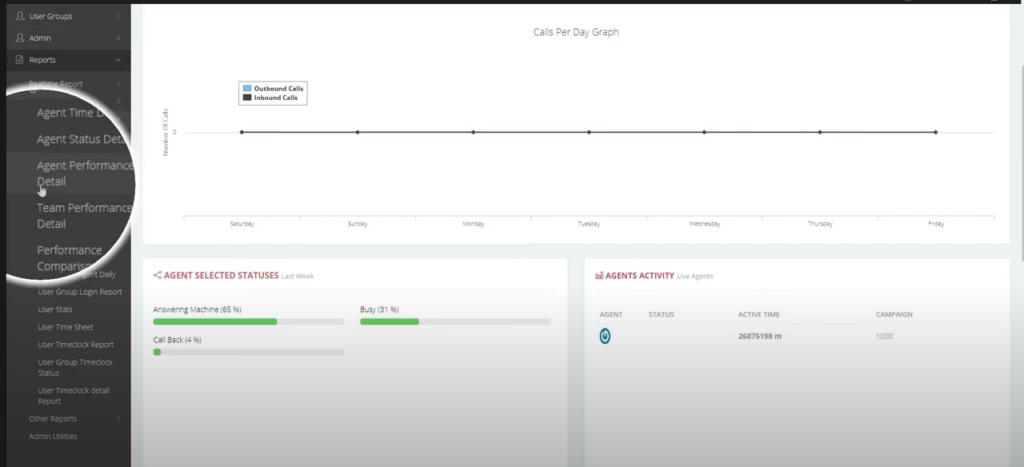Image resolution: width=1024 pixels, height=467 pixels.
Task: Click the Busy (31 %) label
Action: pos(379,309)
